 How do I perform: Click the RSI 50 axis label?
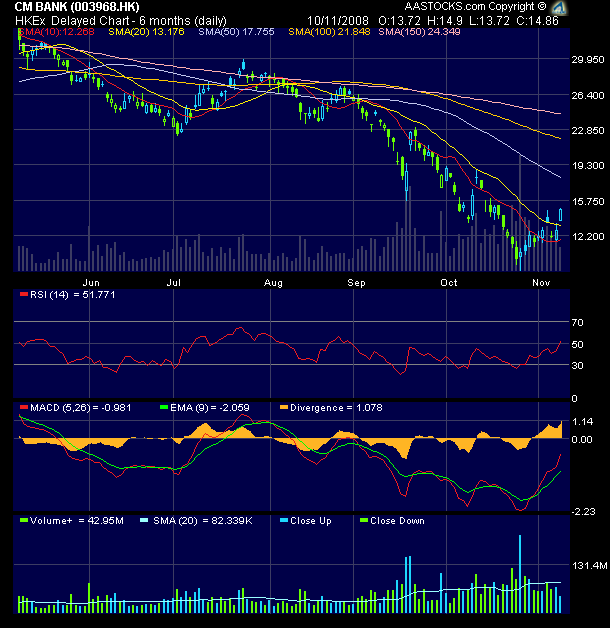click(577, 344)
